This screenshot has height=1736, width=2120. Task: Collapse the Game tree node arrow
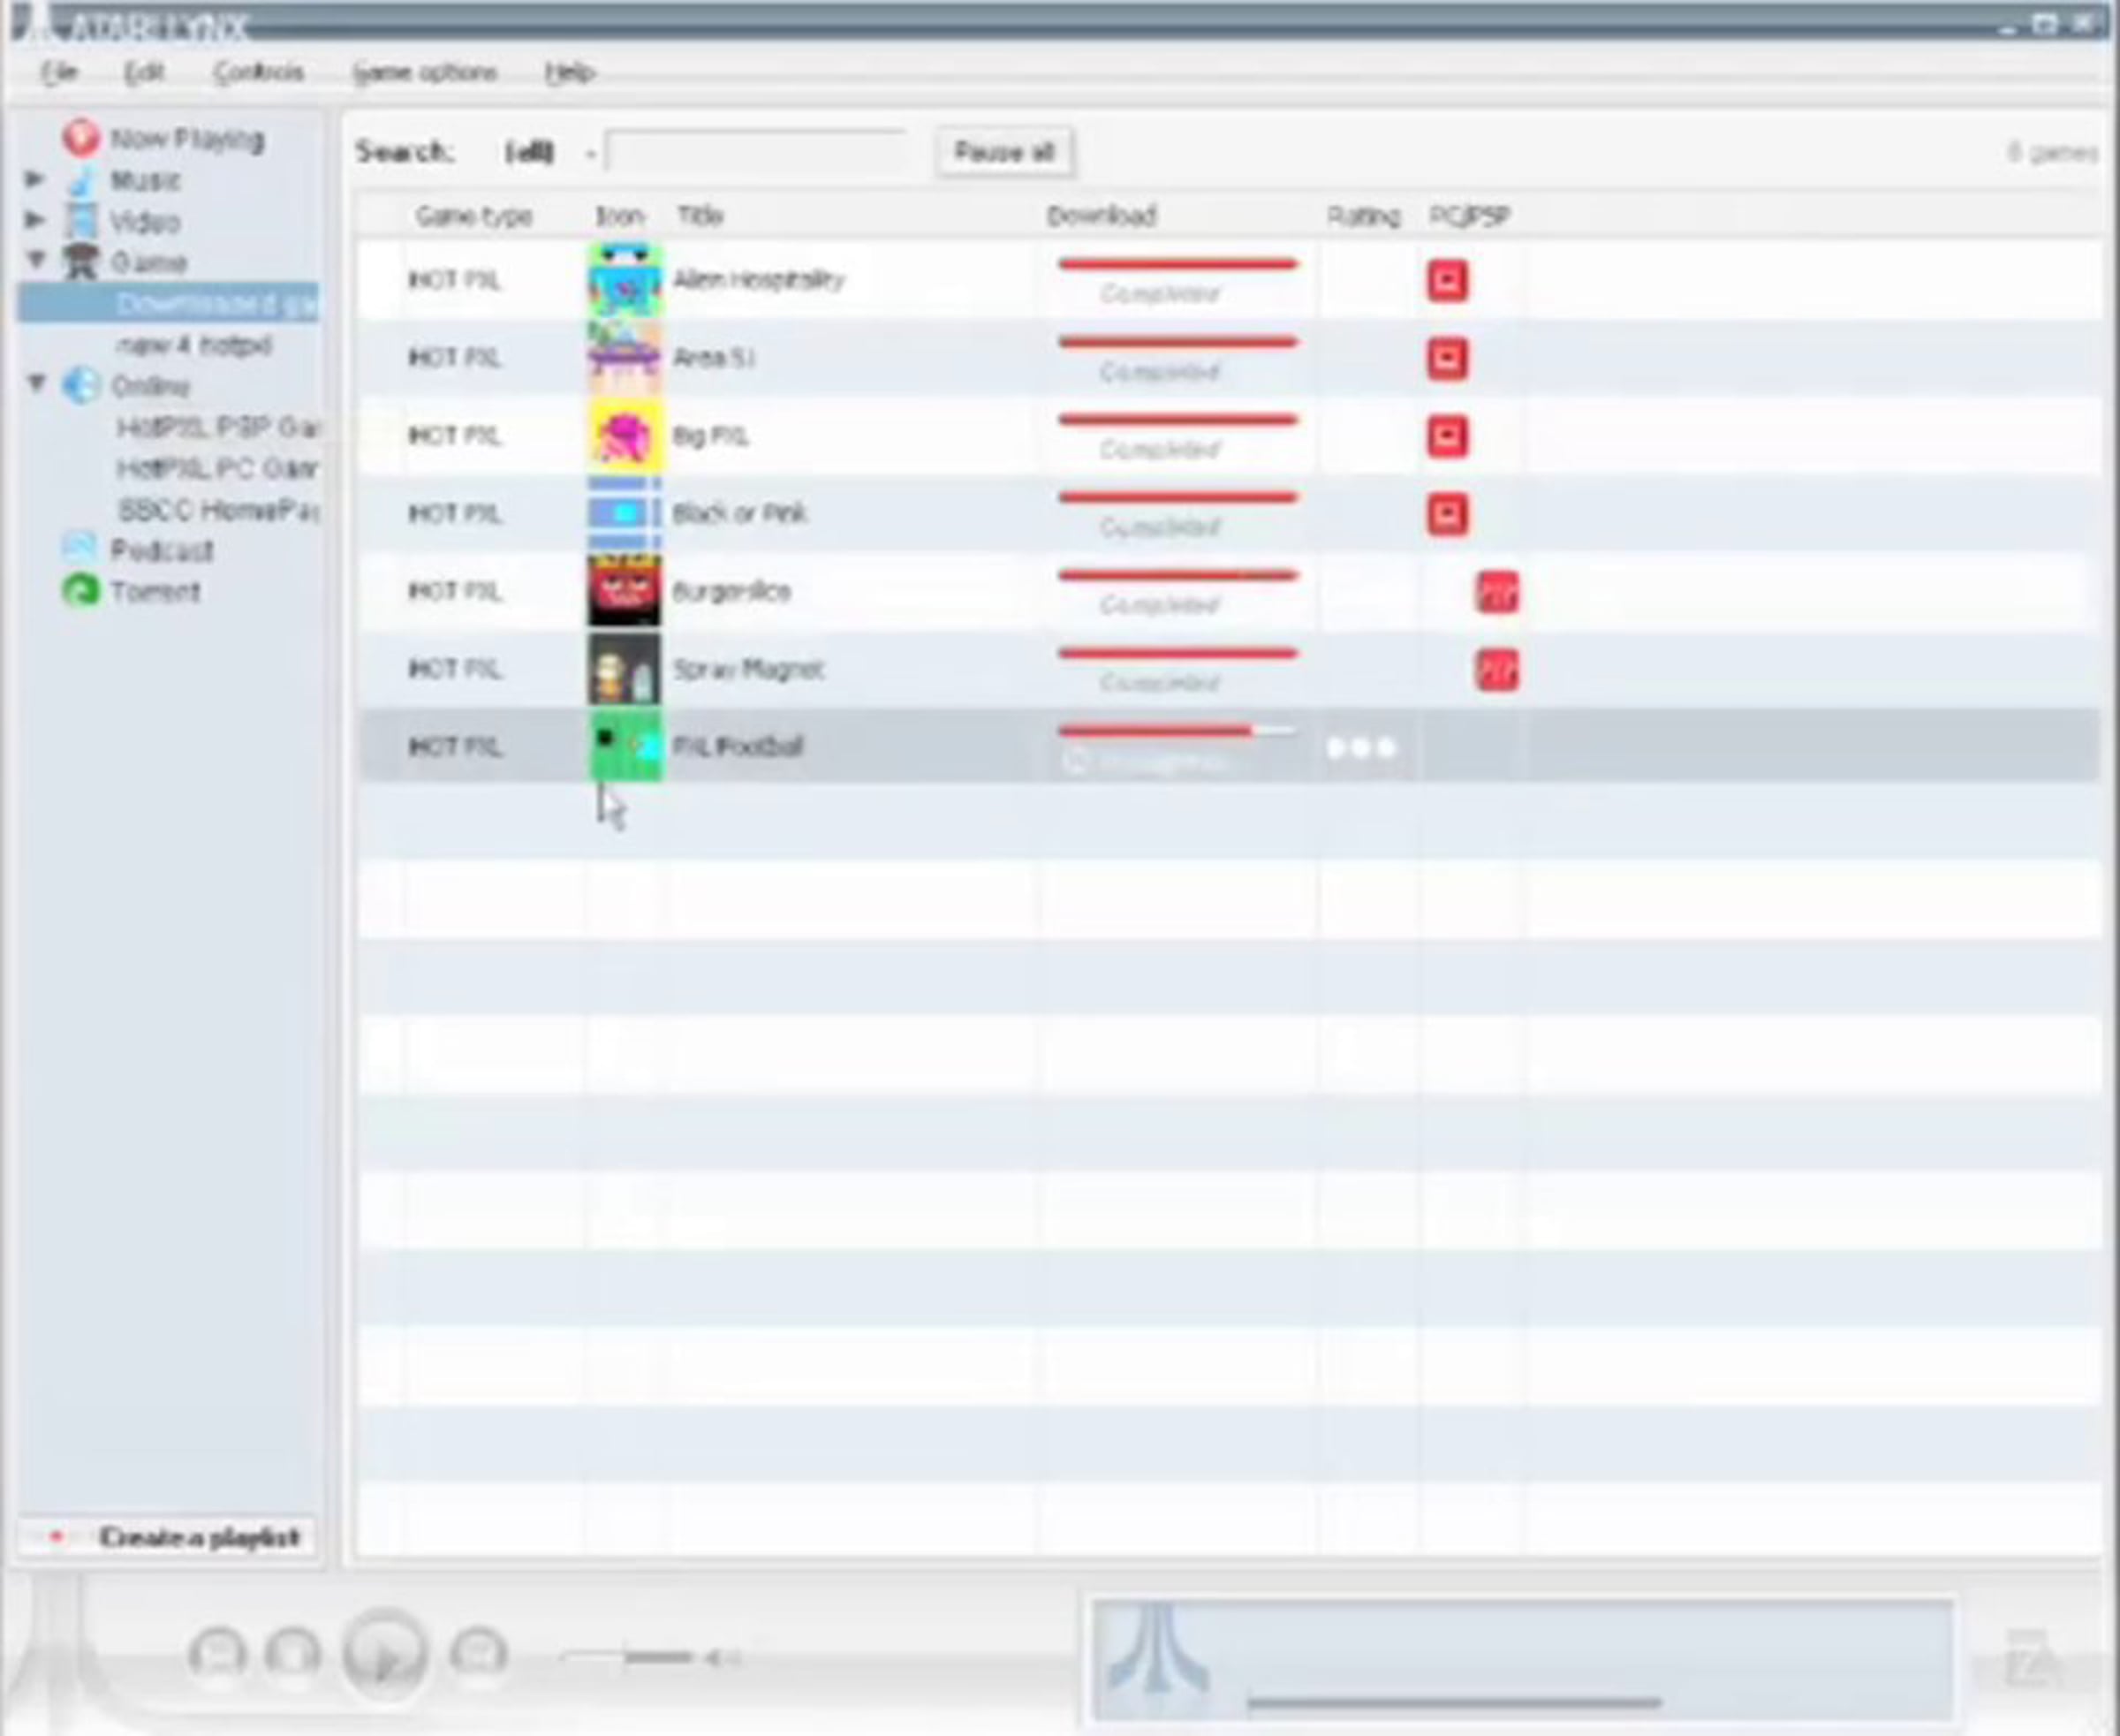[x=37, y=260]
